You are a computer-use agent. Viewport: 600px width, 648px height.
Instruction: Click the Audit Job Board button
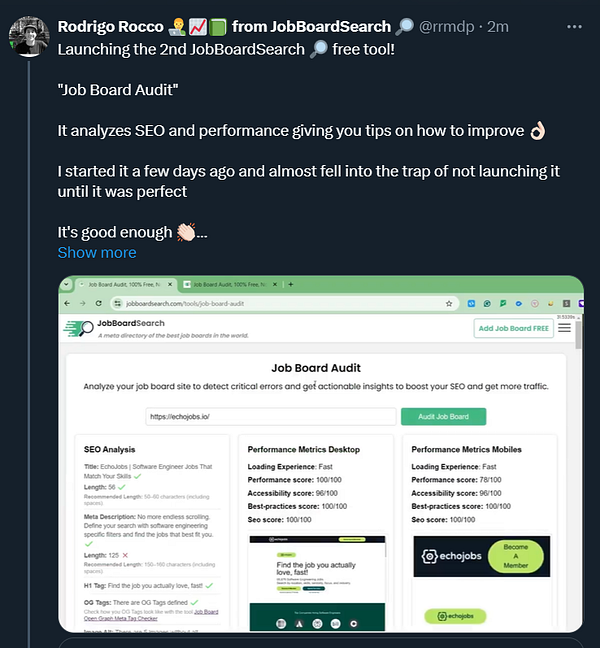[x=443, y=417]
